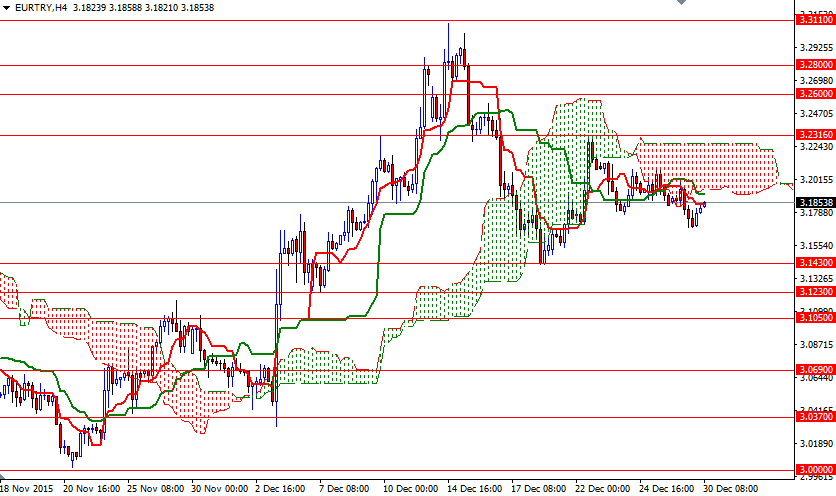
Task: Click the 3.29255 price scale value
Action: 816,47
